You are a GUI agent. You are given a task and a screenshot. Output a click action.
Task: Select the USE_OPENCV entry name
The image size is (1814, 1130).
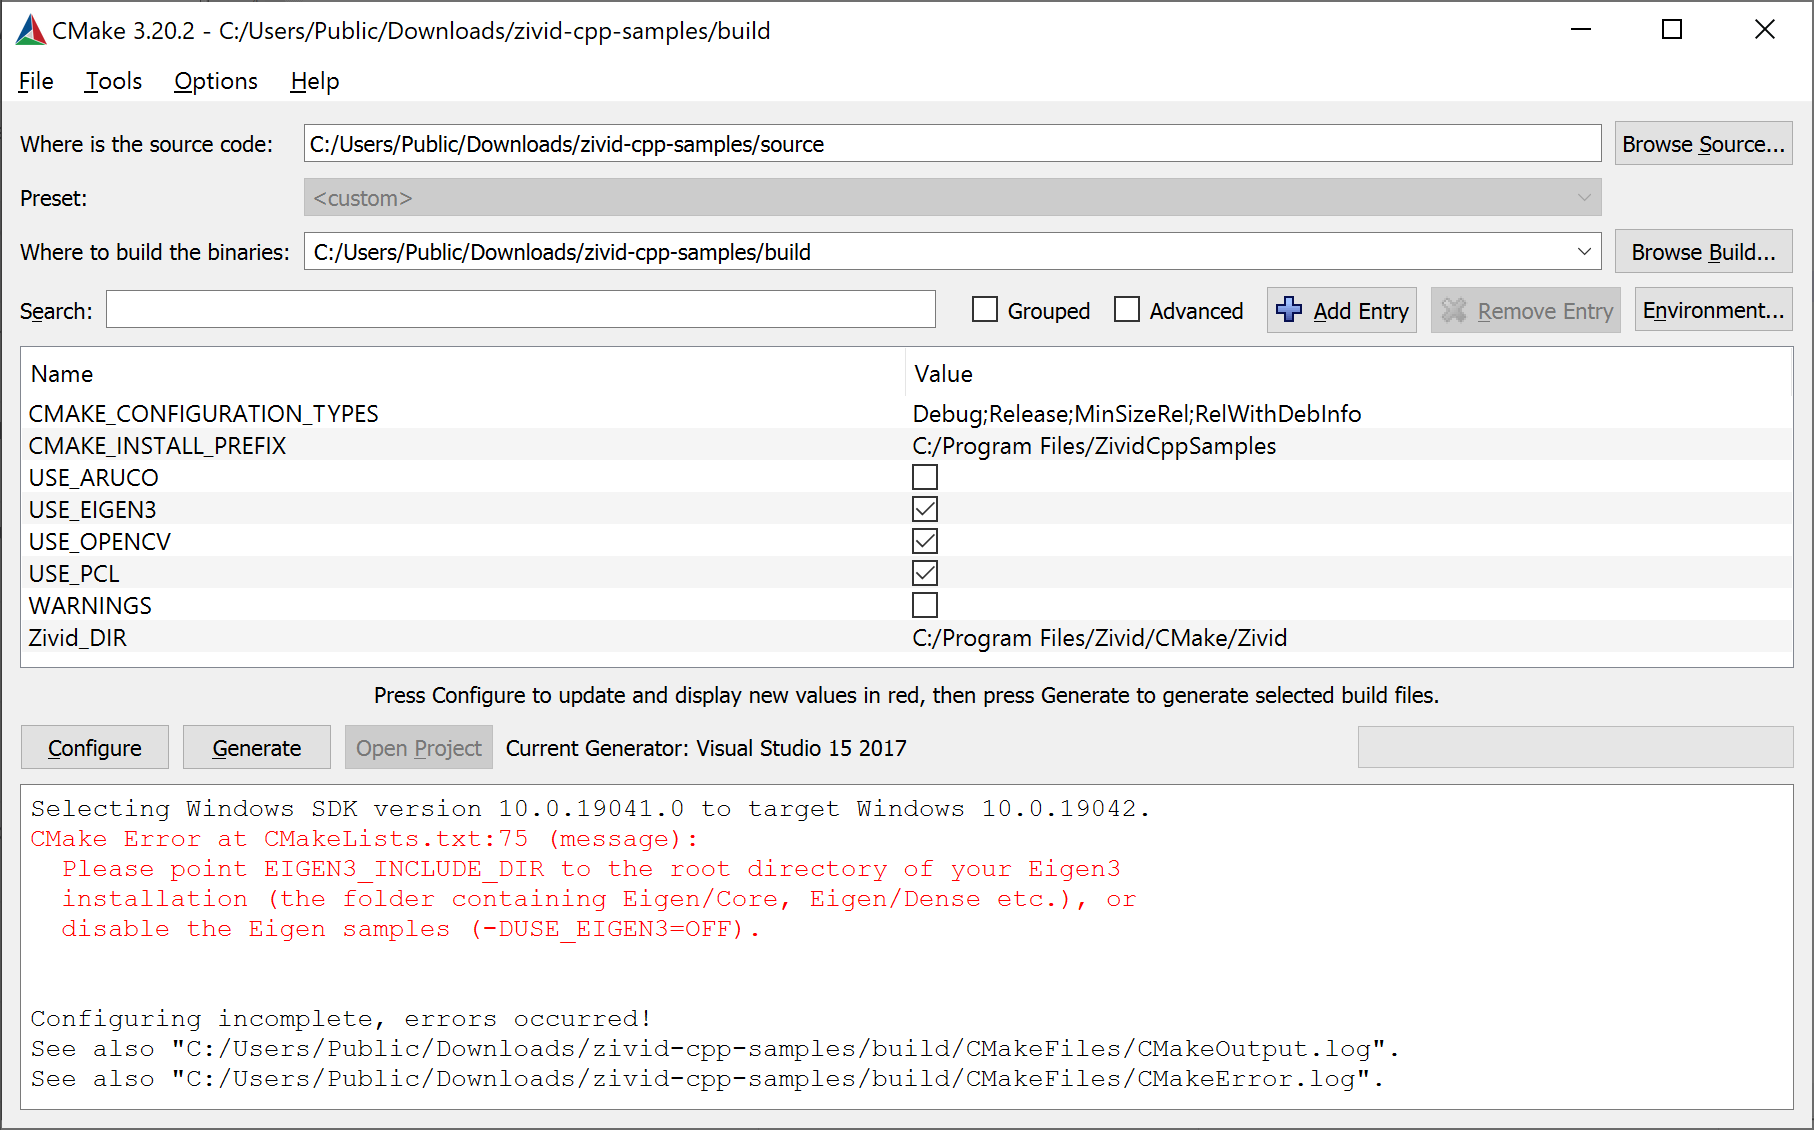coord(99,542)
